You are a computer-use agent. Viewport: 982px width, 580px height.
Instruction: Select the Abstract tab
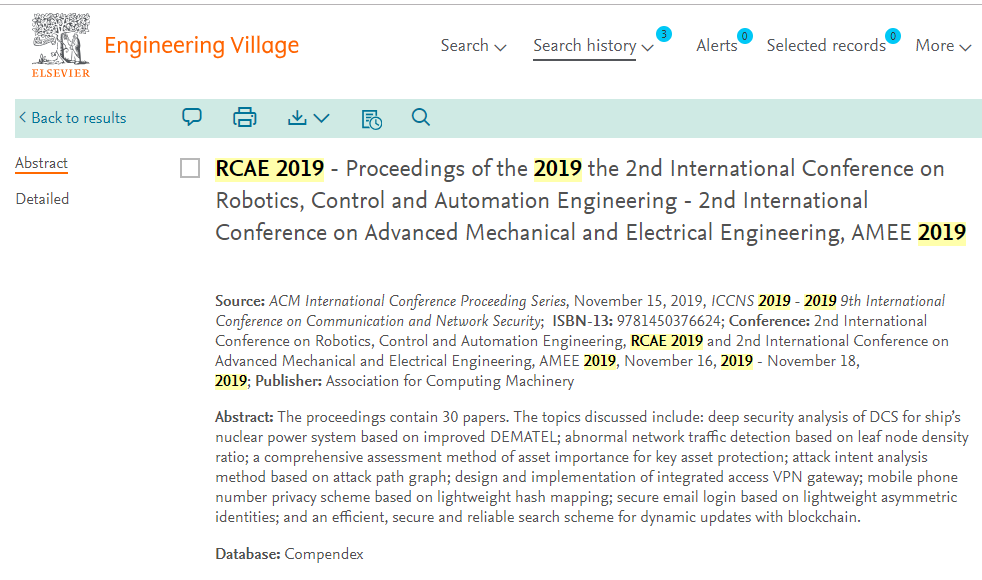pyautogui.click(x=41, y=163)
